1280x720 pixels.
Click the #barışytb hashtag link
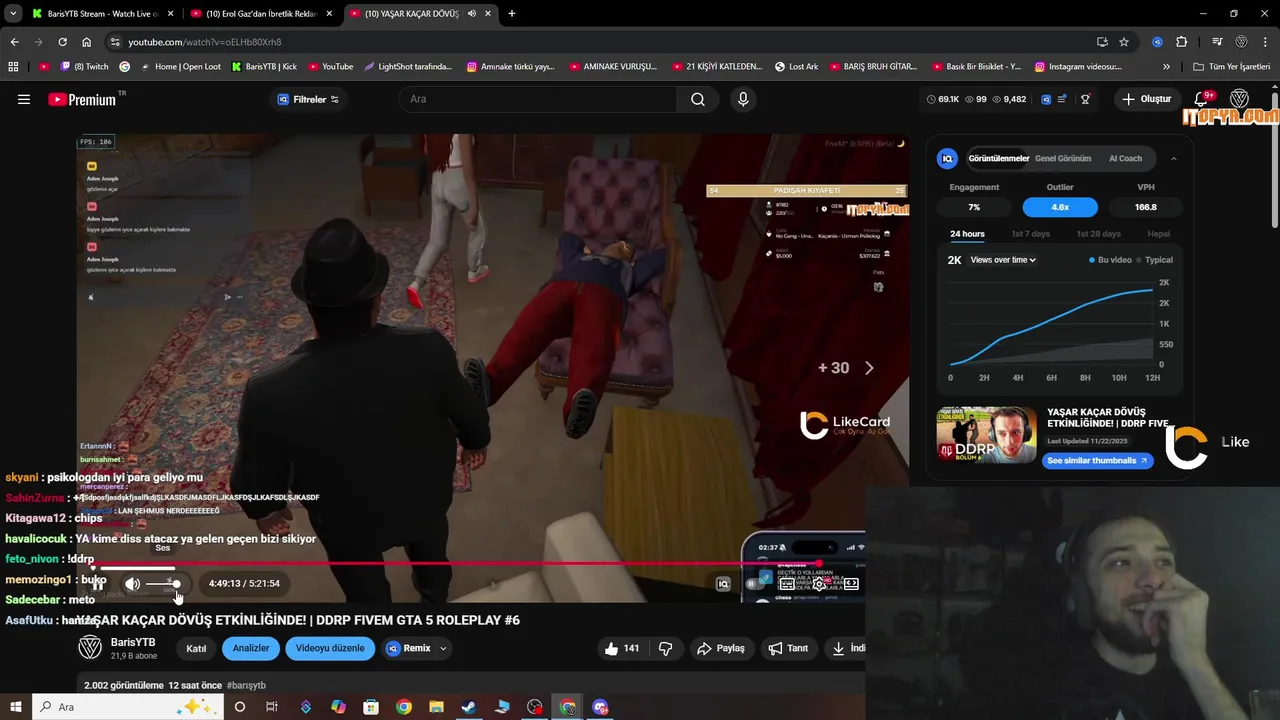coord(246,685)
